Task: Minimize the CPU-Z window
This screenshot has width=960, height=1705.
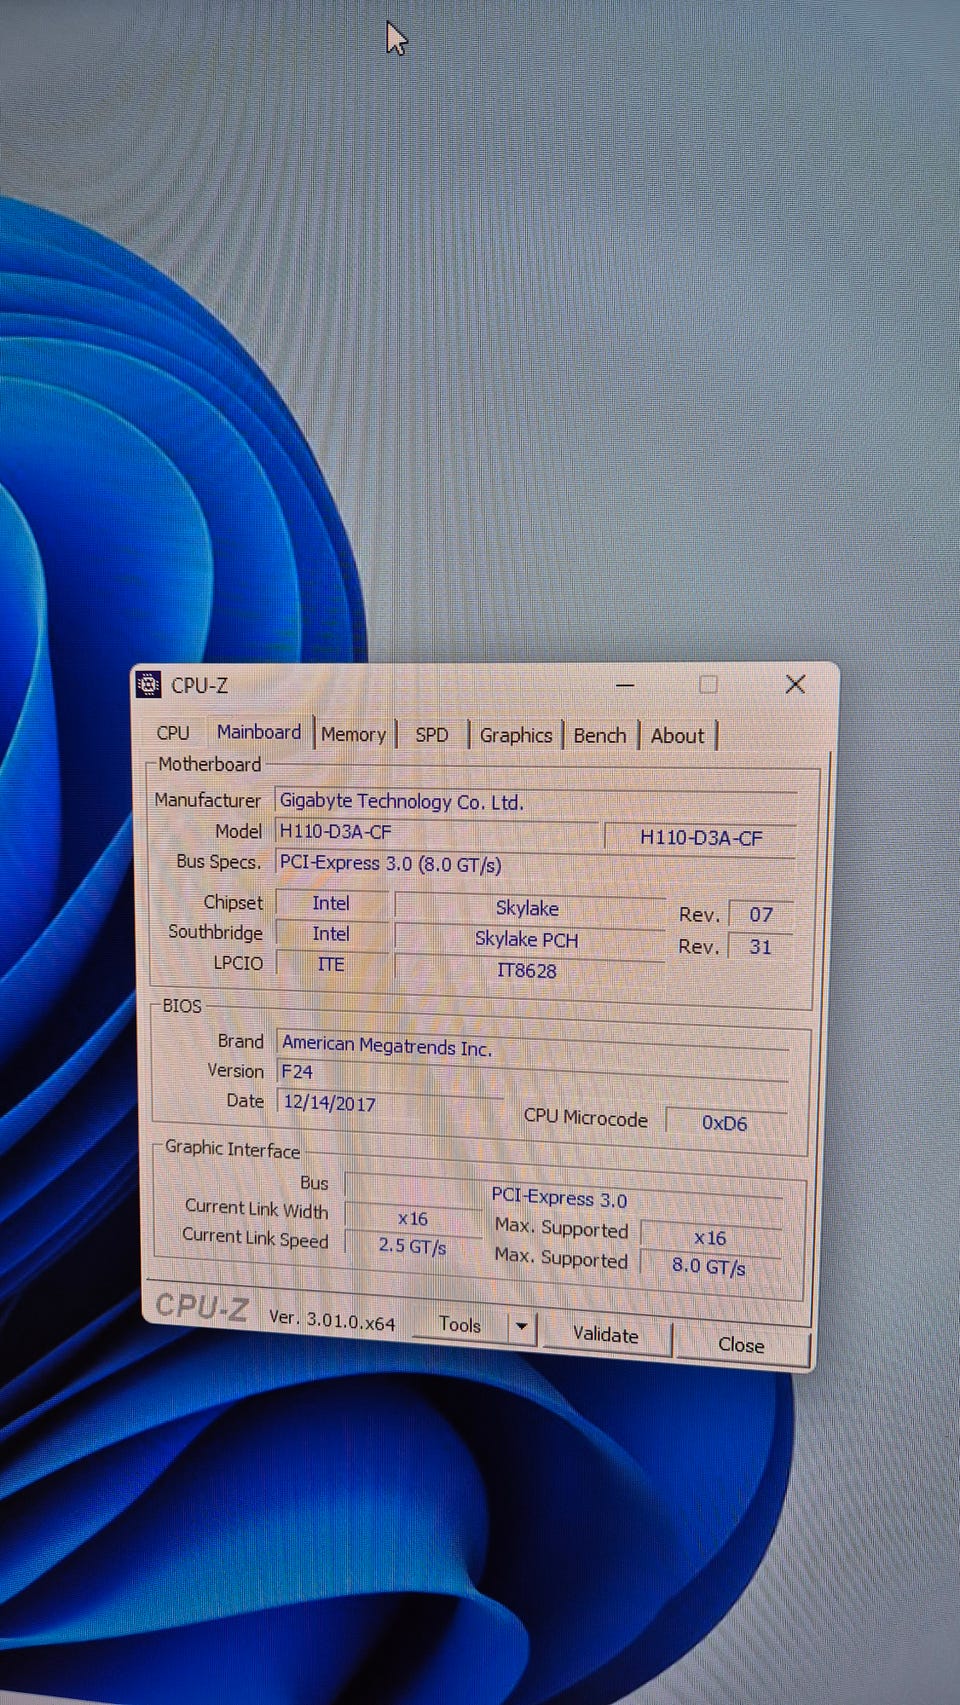Action: pyautogui.click(x=625, y=685)
